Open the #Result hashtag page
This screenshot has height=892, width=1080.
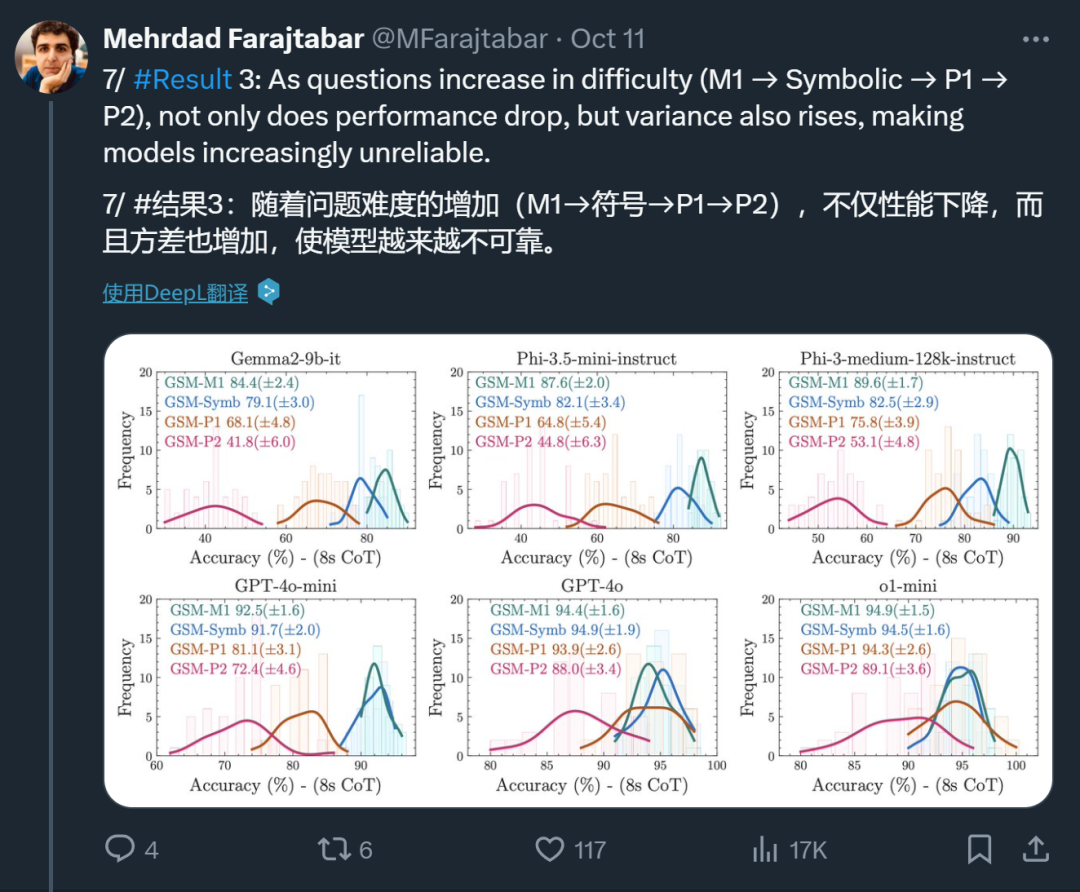tap(182, 78)
